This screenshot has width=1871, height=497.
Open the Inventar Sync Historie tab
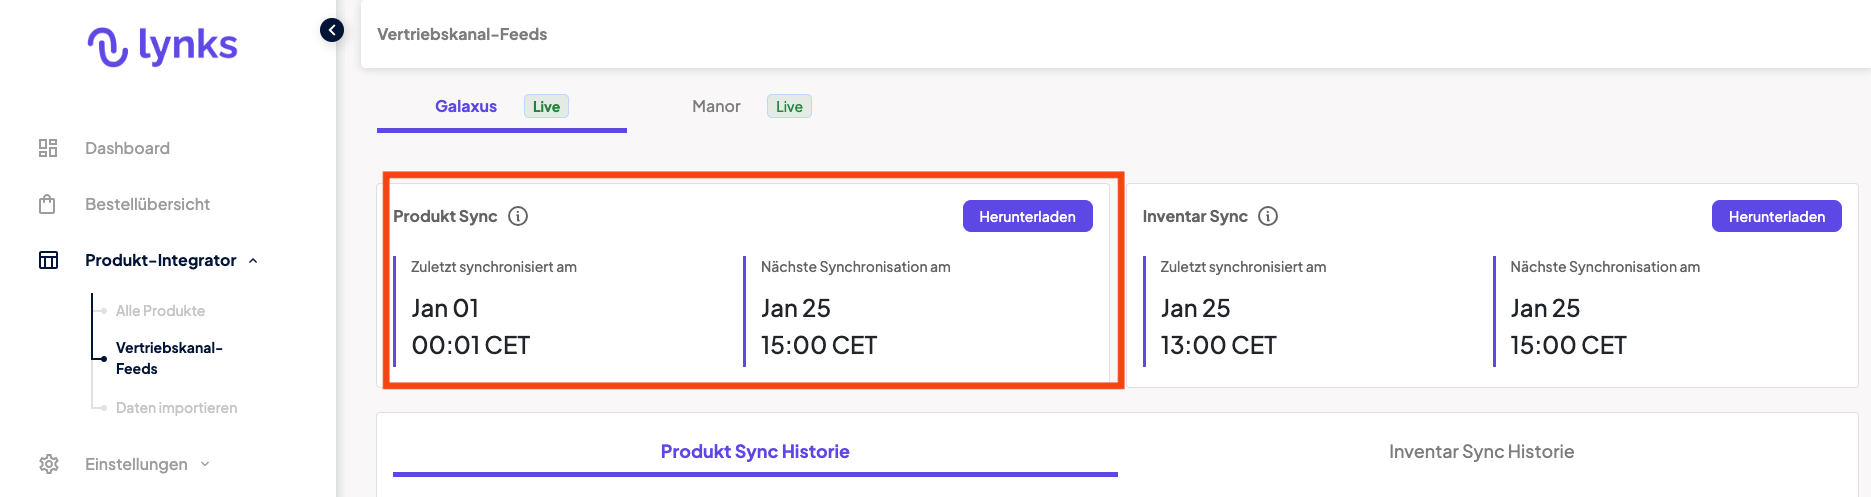[x=1481, y=452]
